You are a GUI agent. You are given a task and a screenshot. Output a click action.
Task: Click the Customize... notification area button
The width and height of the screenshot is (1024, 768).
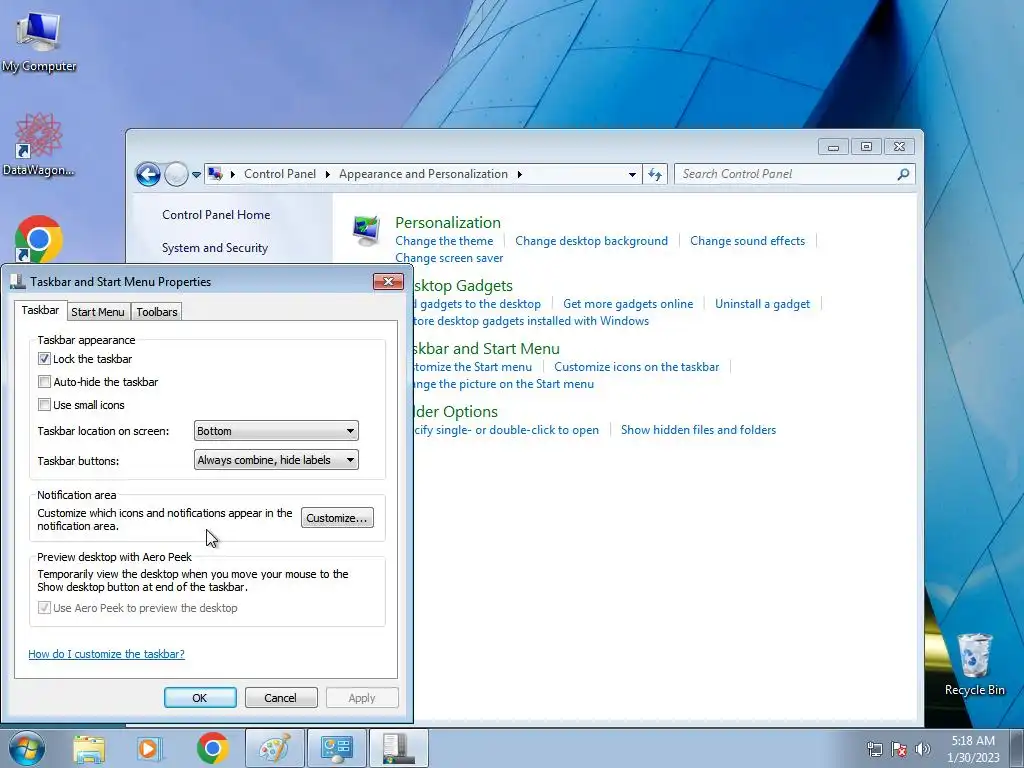pyautogui.click(x=337, y=518)
